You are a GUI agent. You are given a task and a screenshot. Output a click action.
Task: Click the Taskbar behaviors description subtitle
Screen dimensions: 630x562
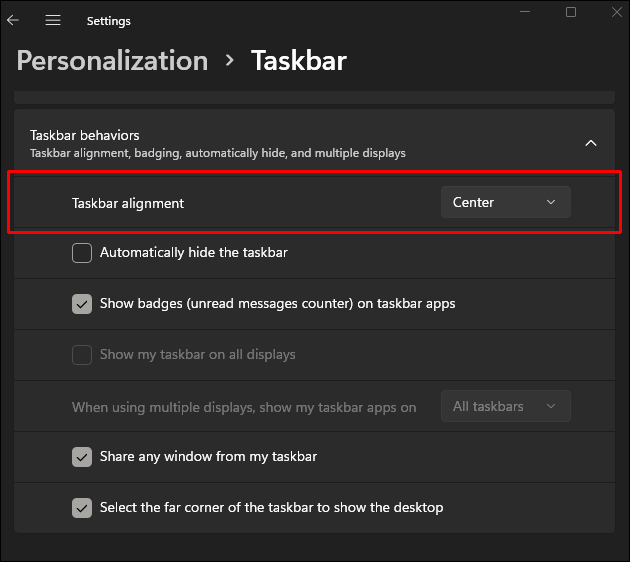[x=218, y=154]
